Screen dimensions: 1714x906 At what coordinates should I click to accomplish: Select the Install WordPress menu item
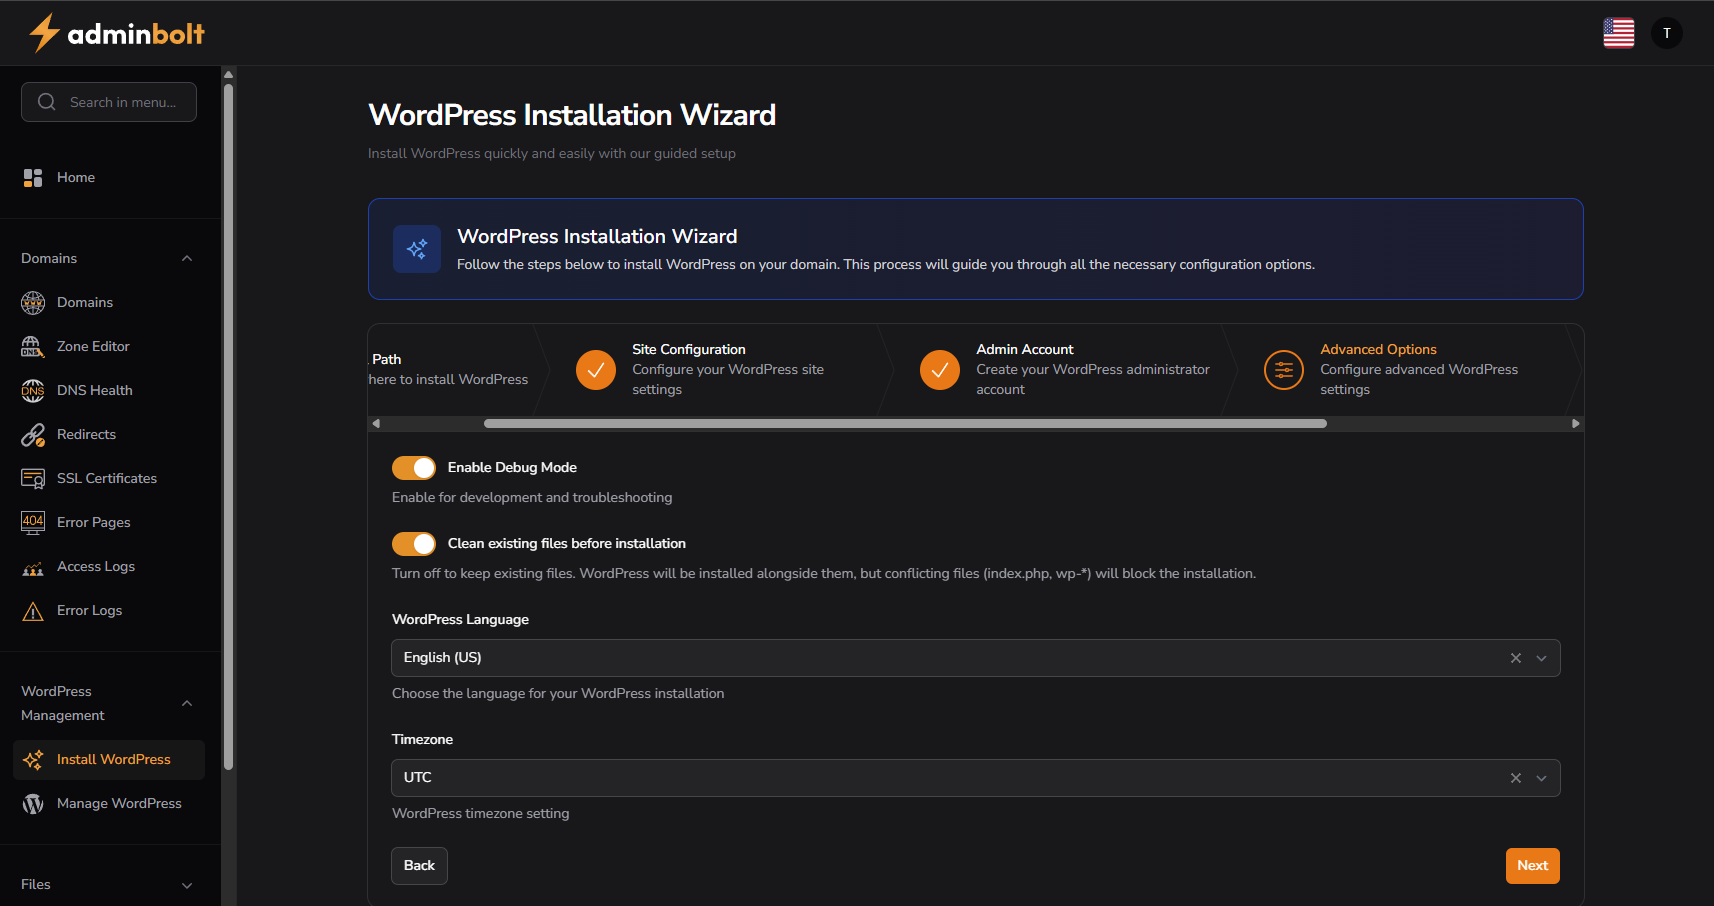(x=109, y=760)
